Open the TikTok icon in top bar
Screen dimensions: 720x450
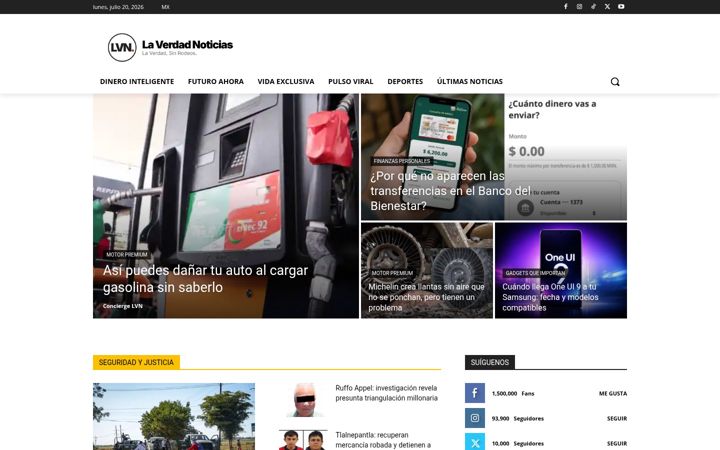(593, 6)
